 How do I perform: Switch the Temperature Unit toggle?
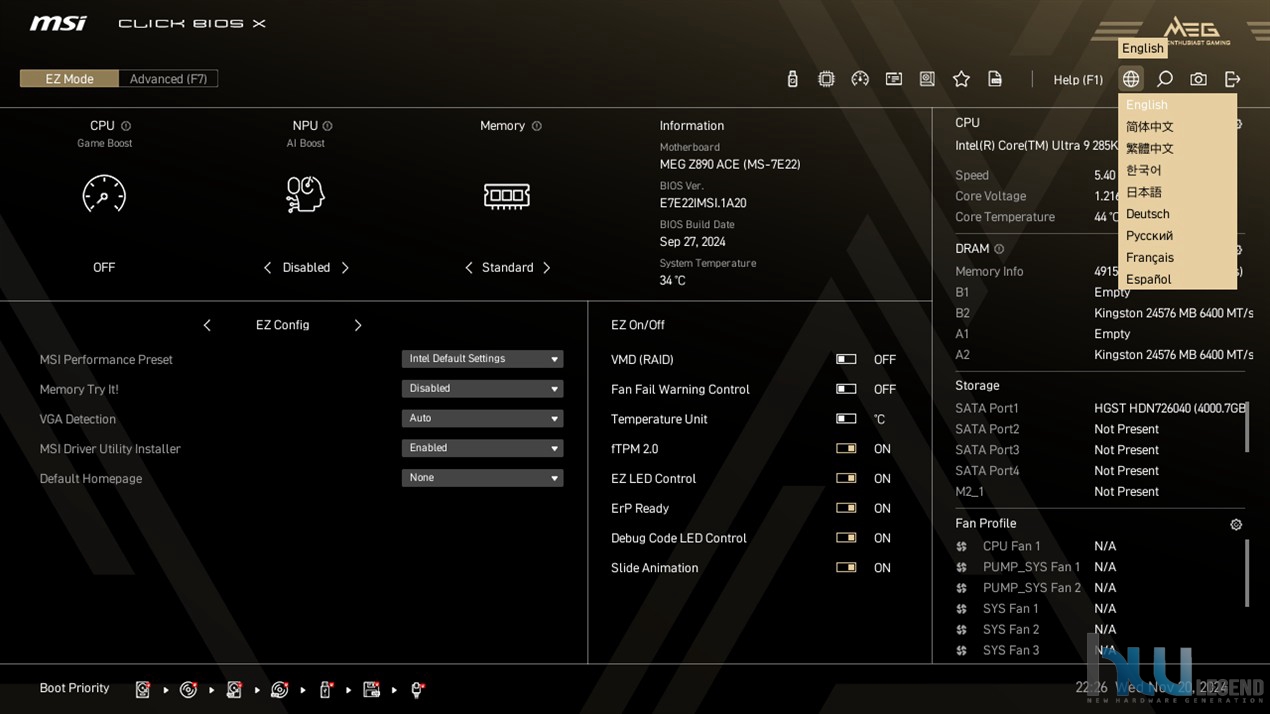point(846,419)
